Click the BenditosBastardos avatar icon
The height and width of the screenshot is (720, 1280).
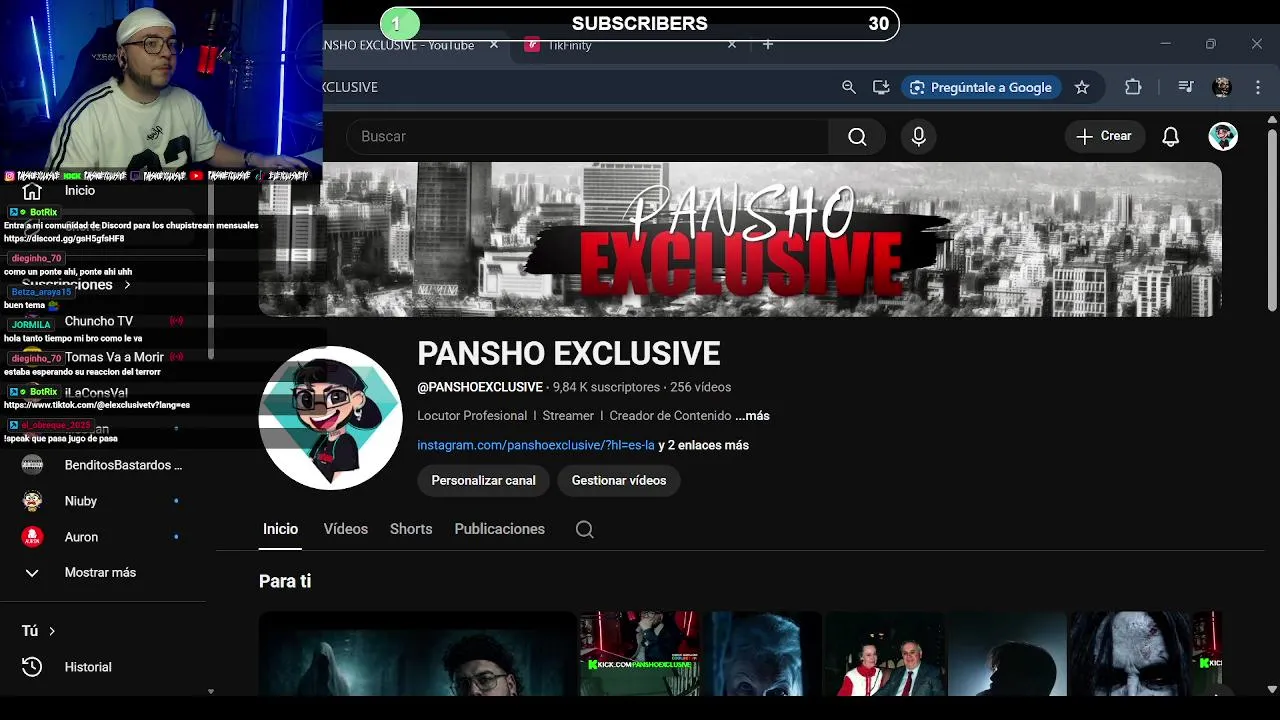(32, 465)
